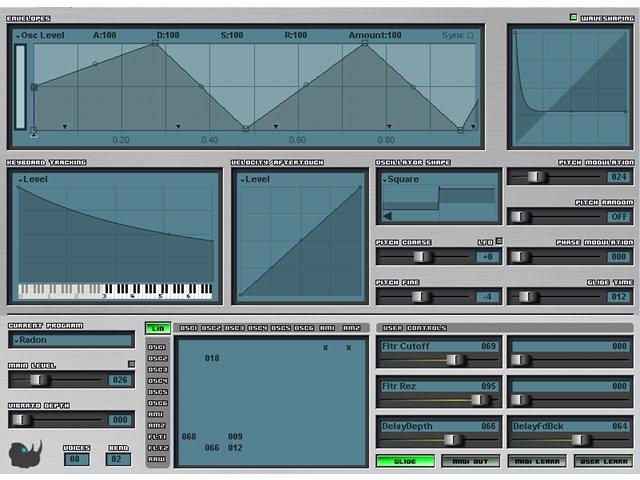Image resolution: width=640 pixels, height=480 pixels.
Task: Click the piano keyboard in Keyboard Tracking
Action: (115, 290)
